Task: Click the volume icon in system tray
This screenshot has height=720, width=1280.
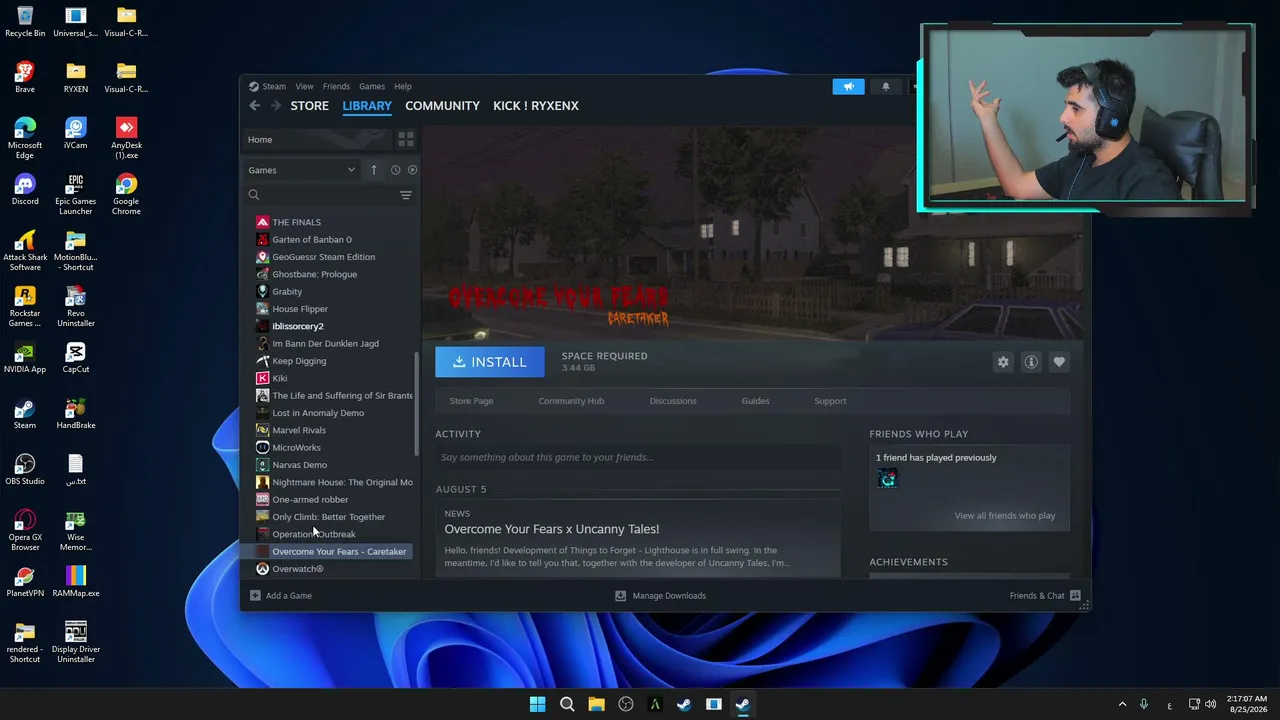Action: point(1211,704)
